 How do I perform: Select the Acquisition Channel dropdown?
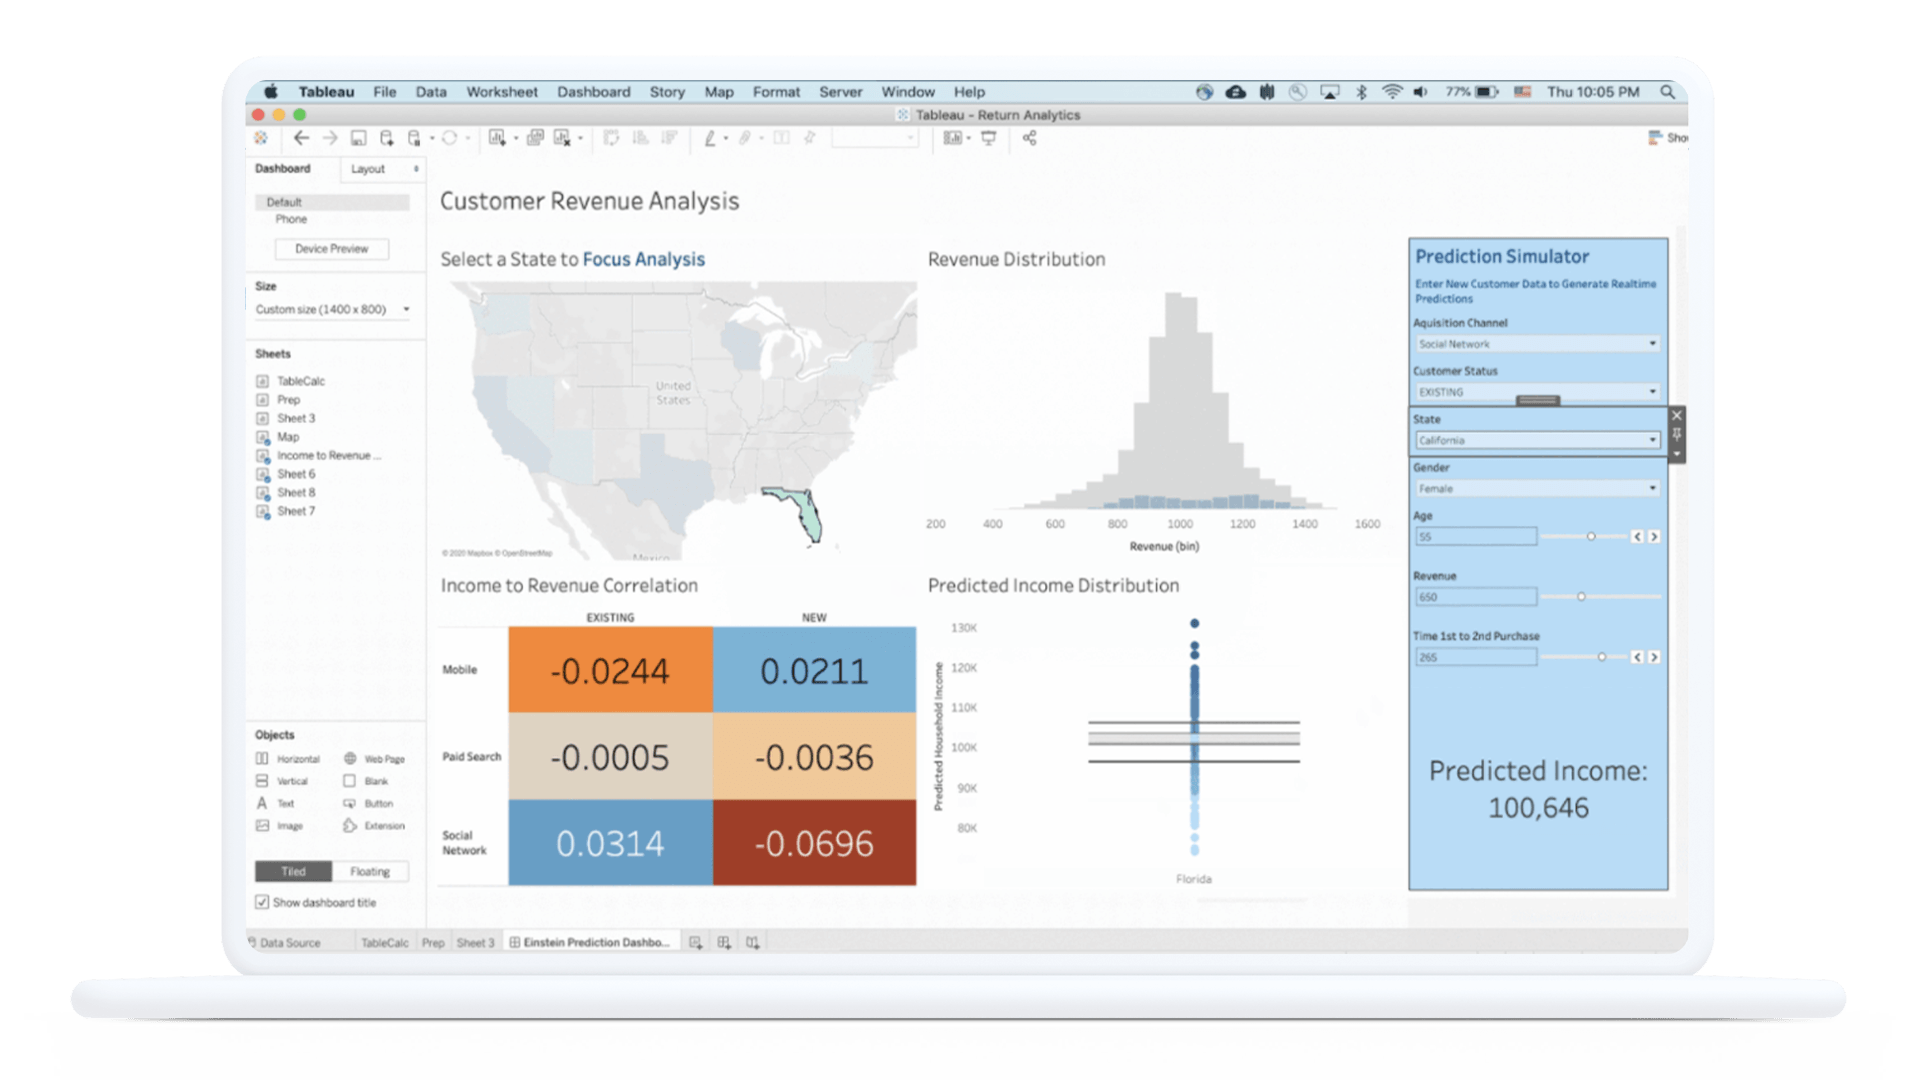tap(1535, 344)
